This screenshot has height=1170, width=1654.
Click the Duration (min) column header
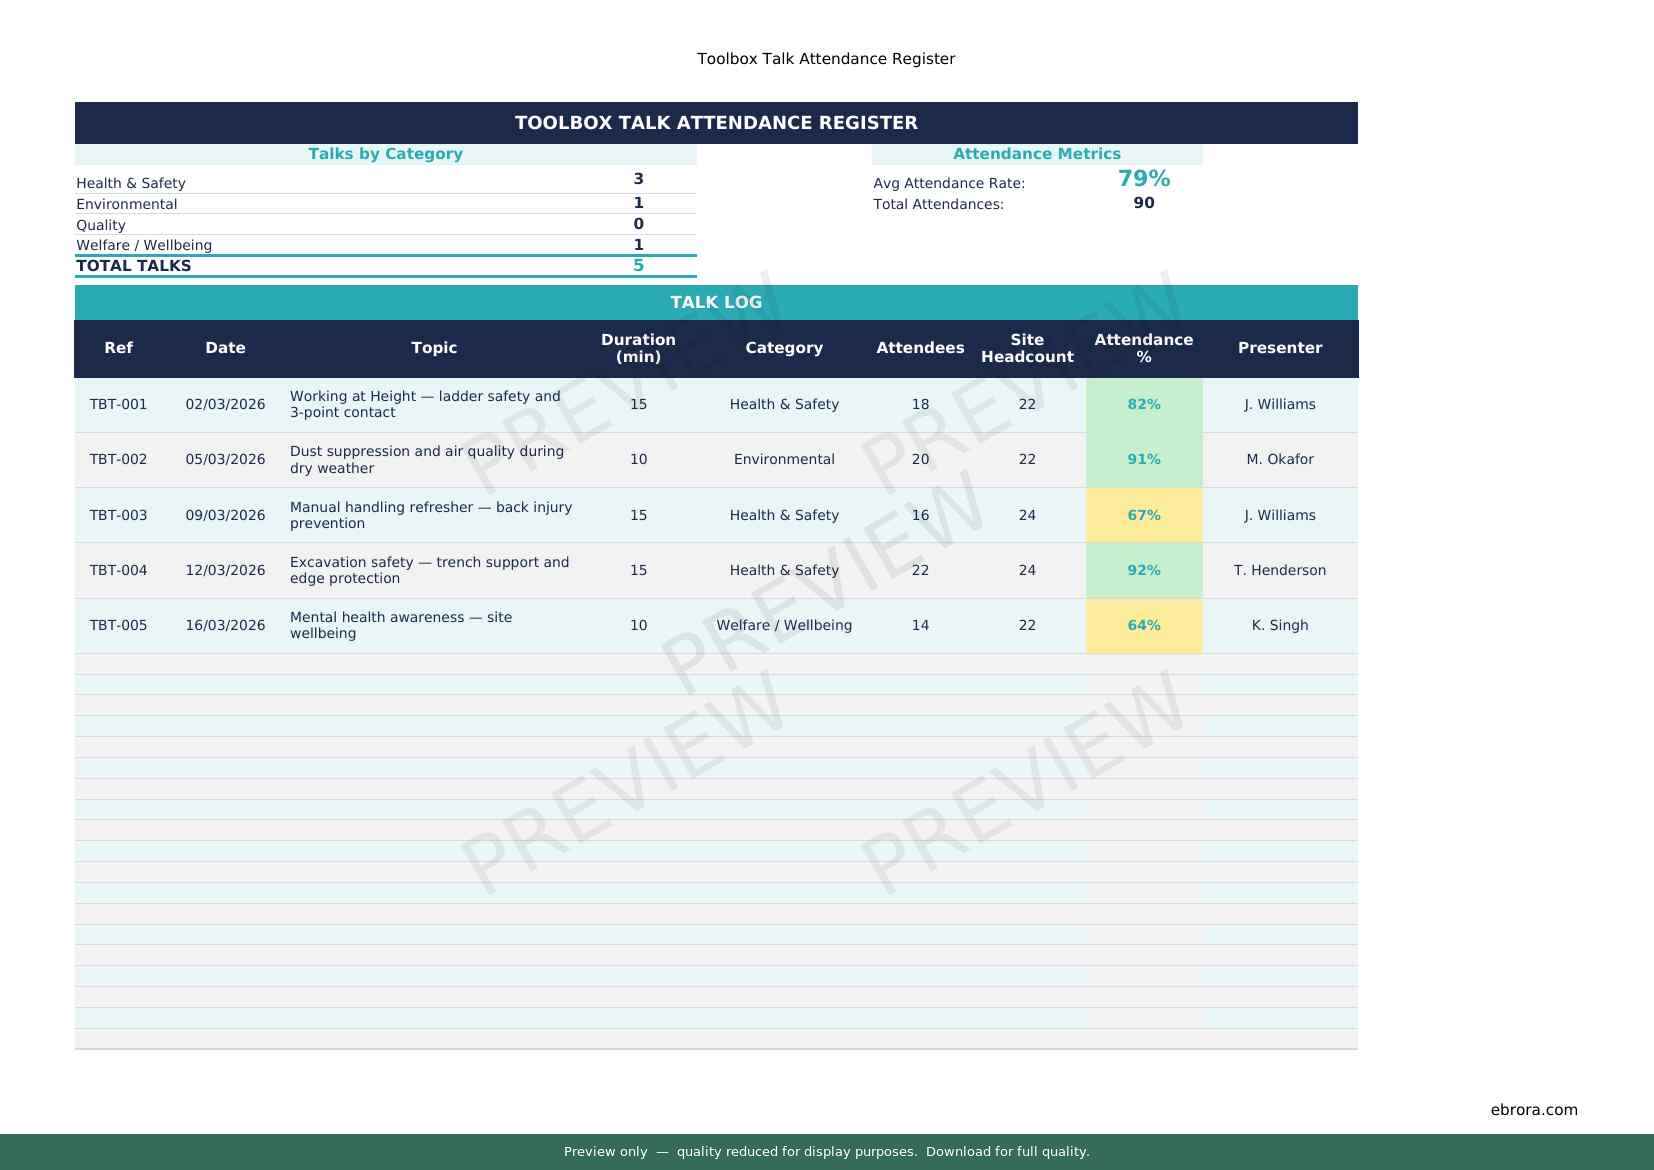[638, 348]
